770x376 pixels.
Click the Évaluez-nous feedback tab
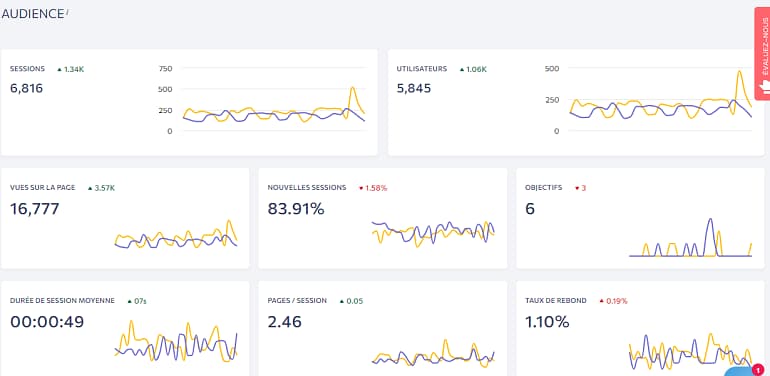point(762,53)
